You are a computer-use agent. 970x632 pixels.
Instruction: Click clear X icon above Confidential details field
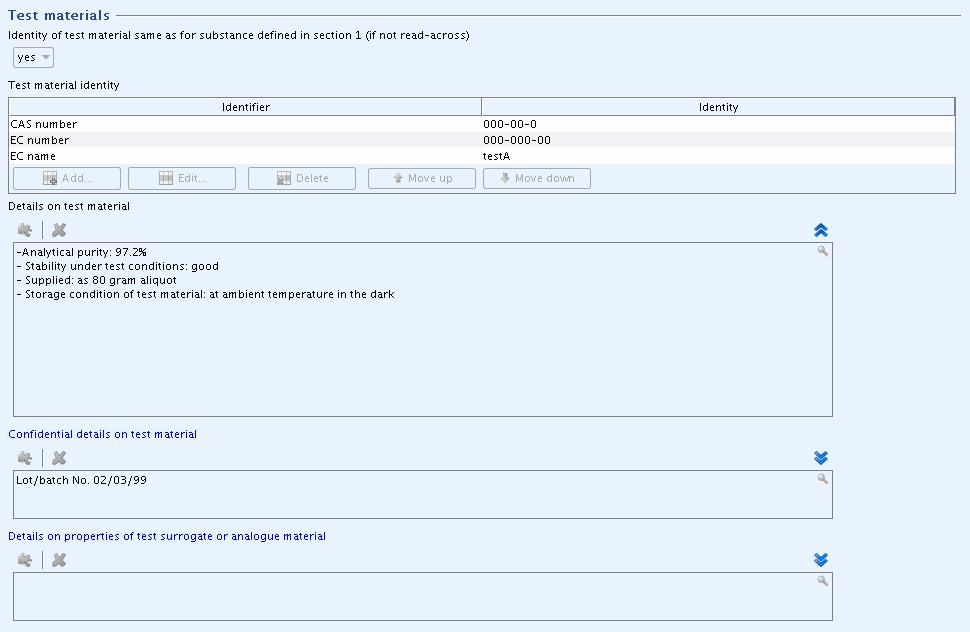59,458
